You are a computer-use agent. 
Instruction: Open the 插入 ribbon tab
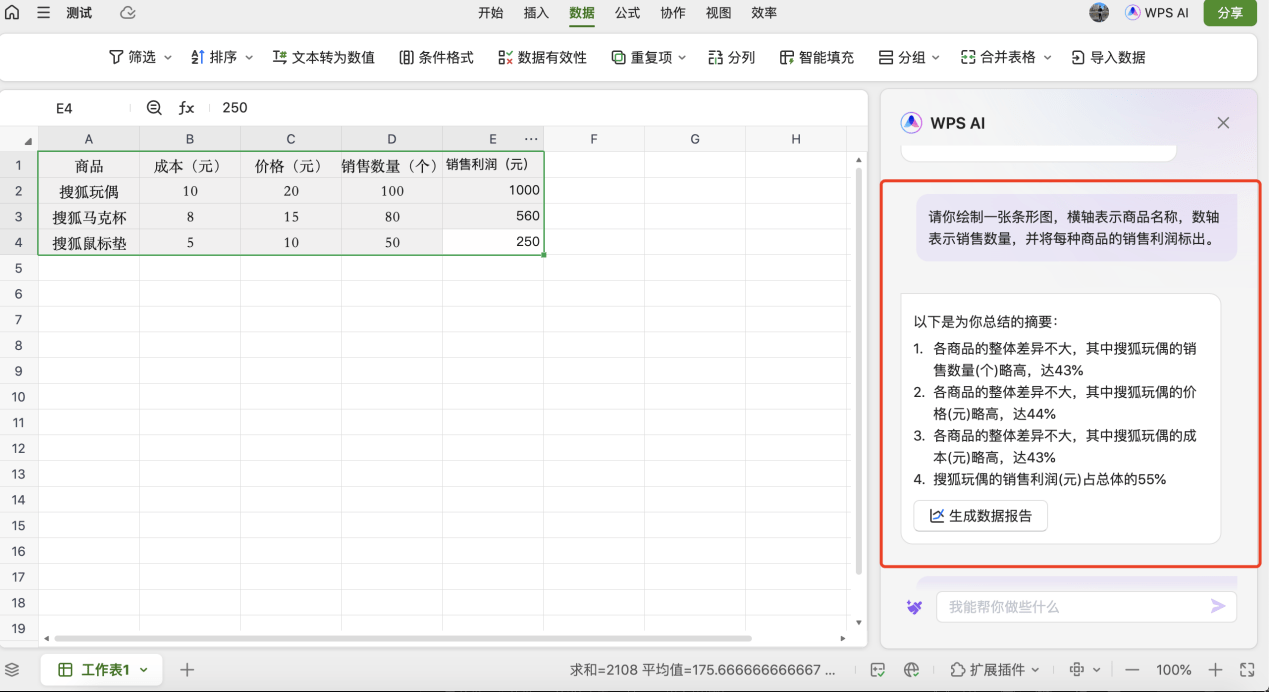[x=536, y=13]
